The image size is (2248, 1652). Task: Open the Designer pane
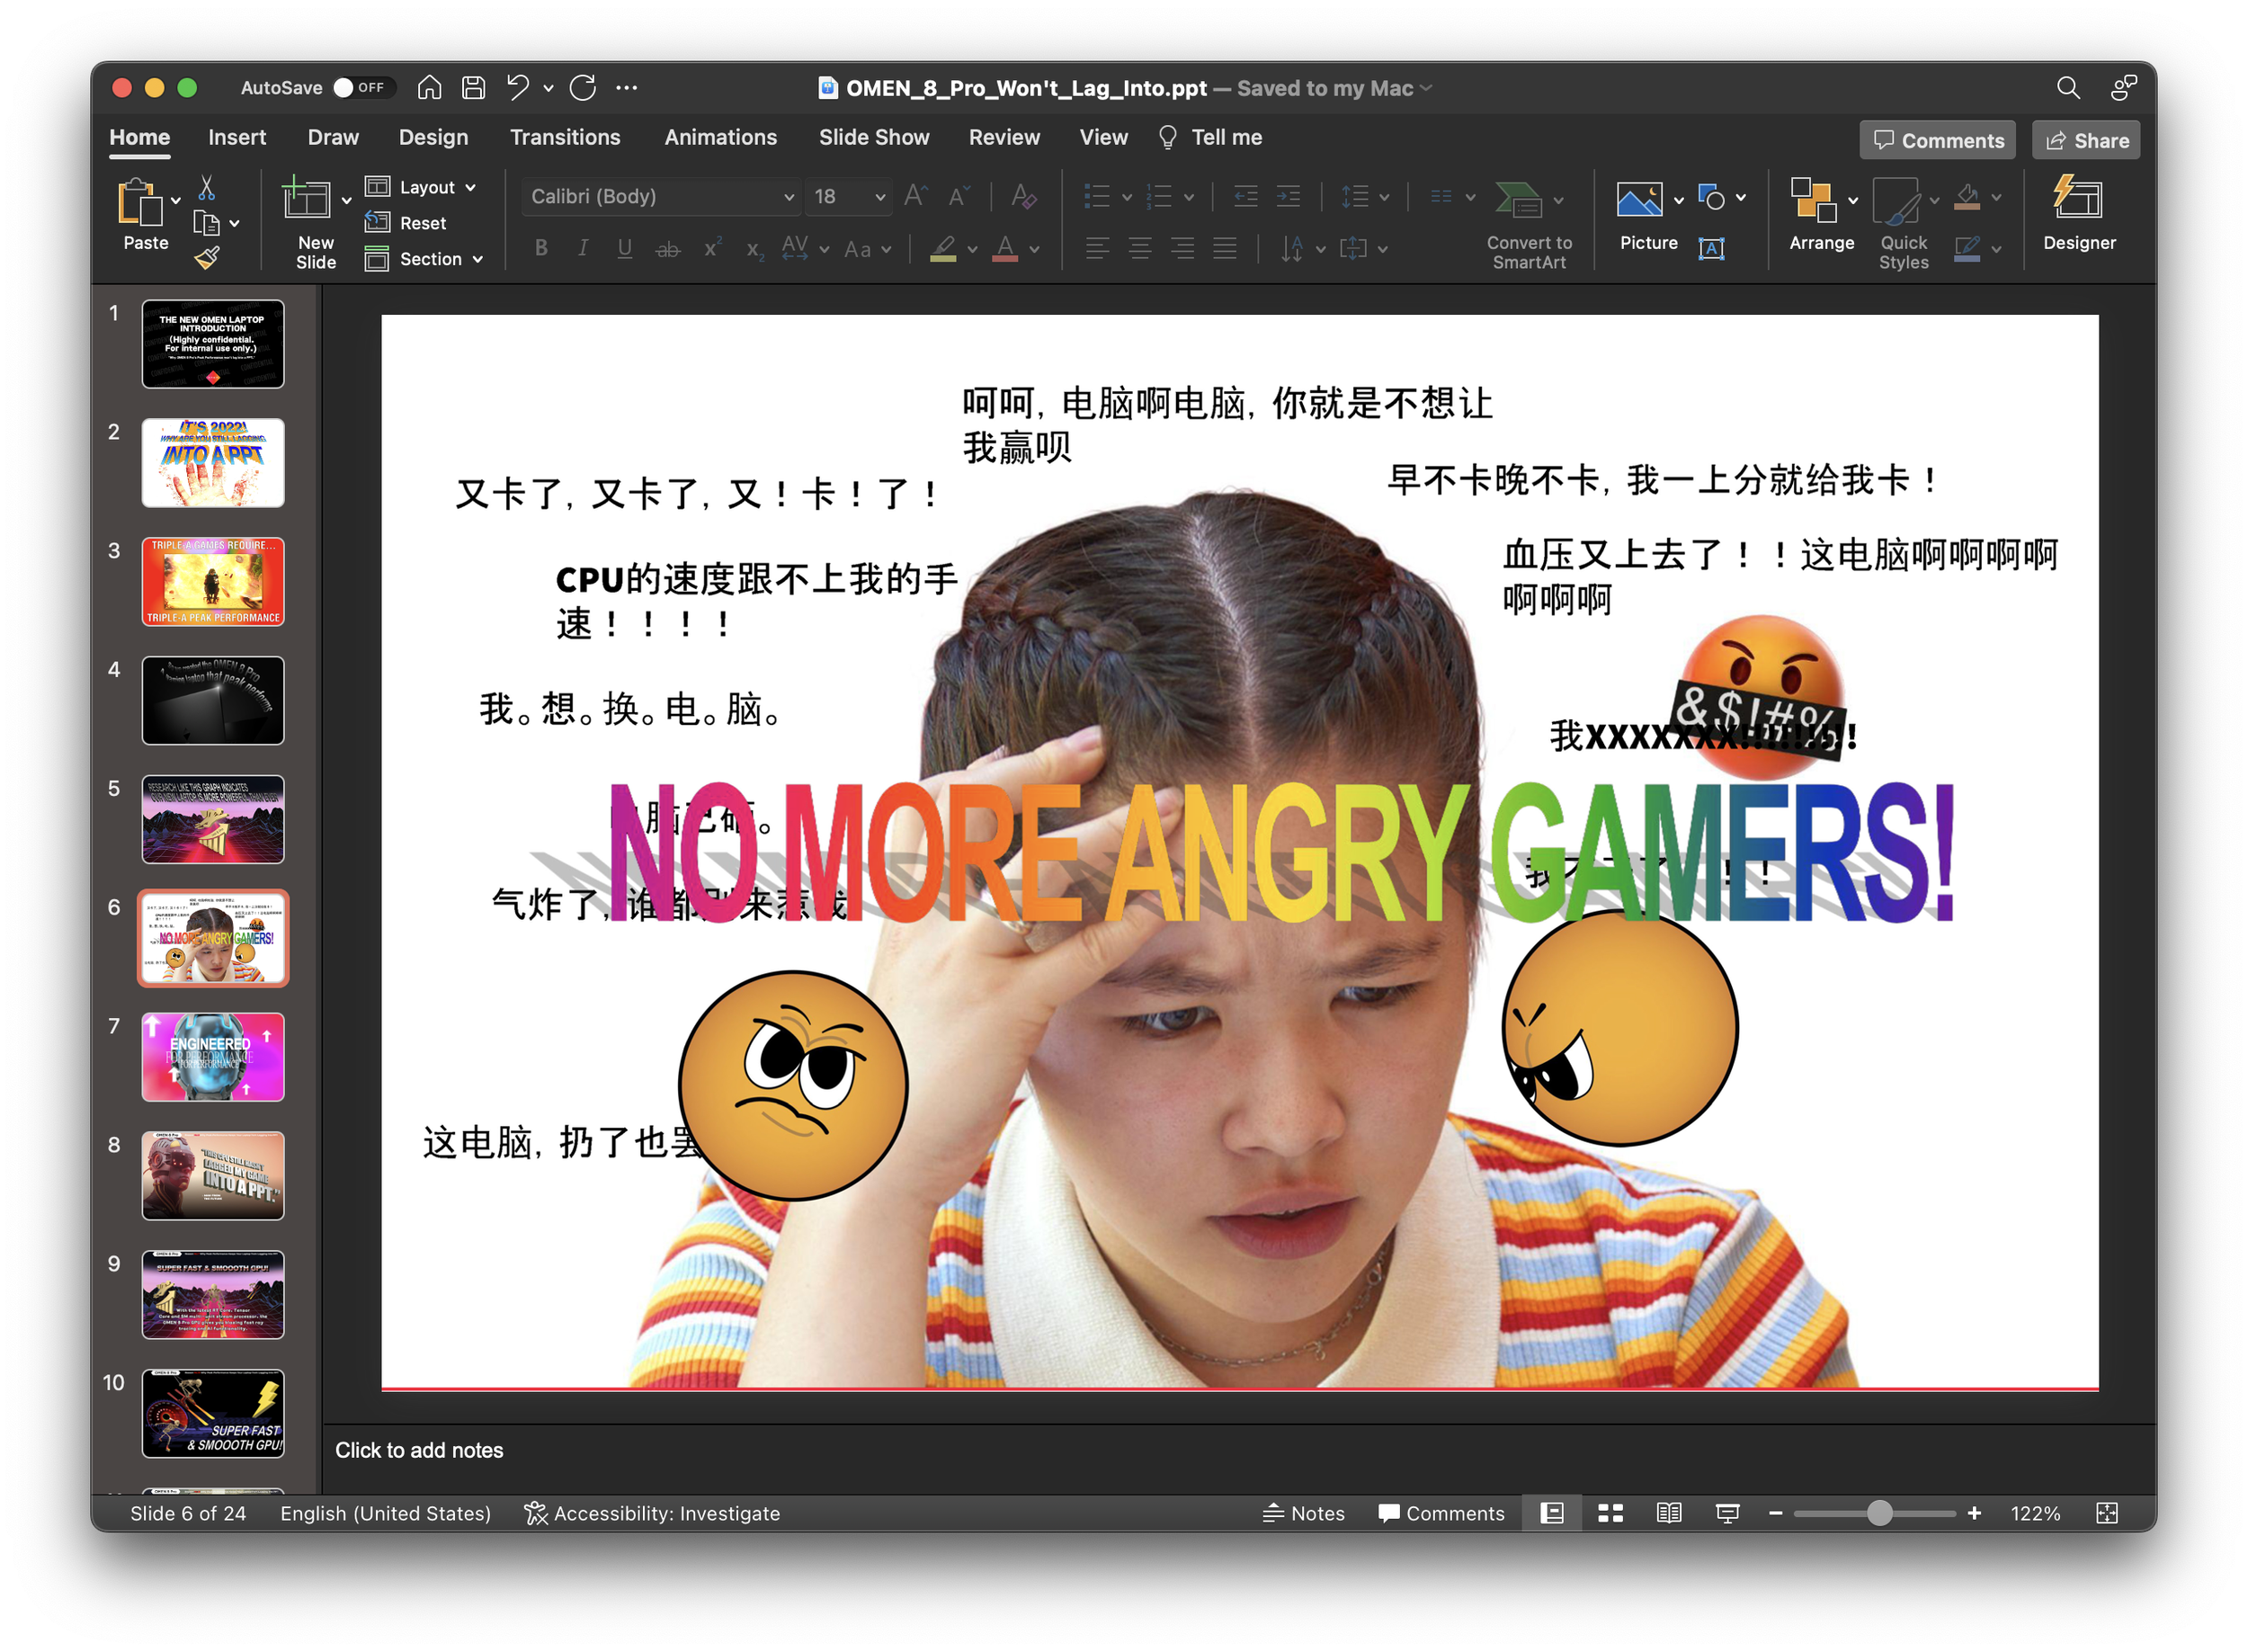[2079, 213]
